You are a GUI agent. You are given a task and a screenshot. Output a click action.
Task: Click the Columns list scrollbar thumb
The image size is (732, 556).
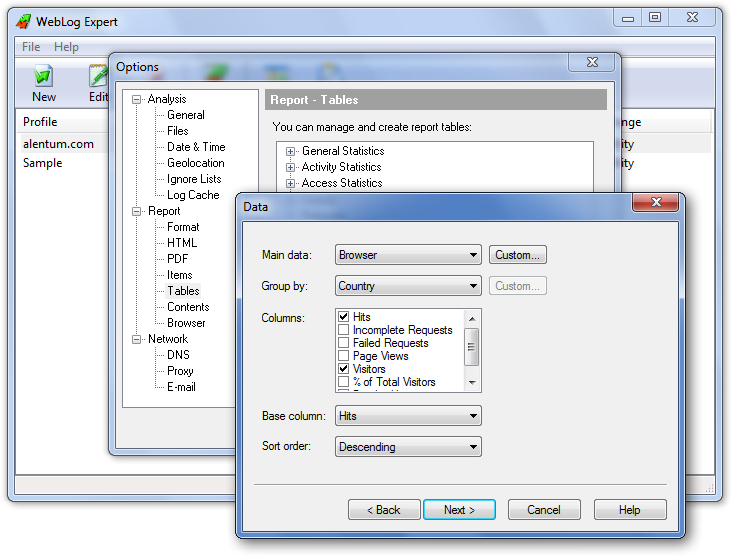(x=472, y=347)
